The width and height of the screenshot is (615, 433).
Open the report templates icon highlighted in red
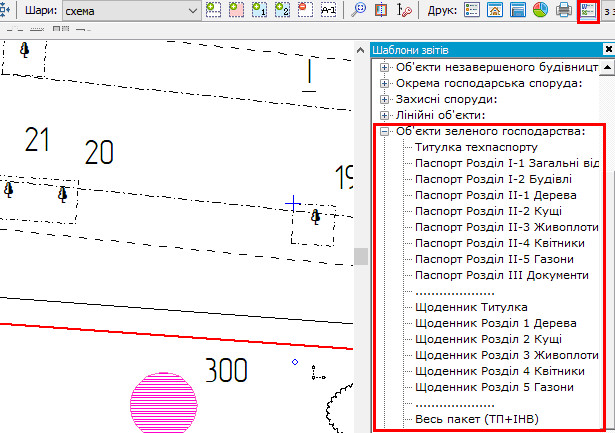[x=588, y=11]
